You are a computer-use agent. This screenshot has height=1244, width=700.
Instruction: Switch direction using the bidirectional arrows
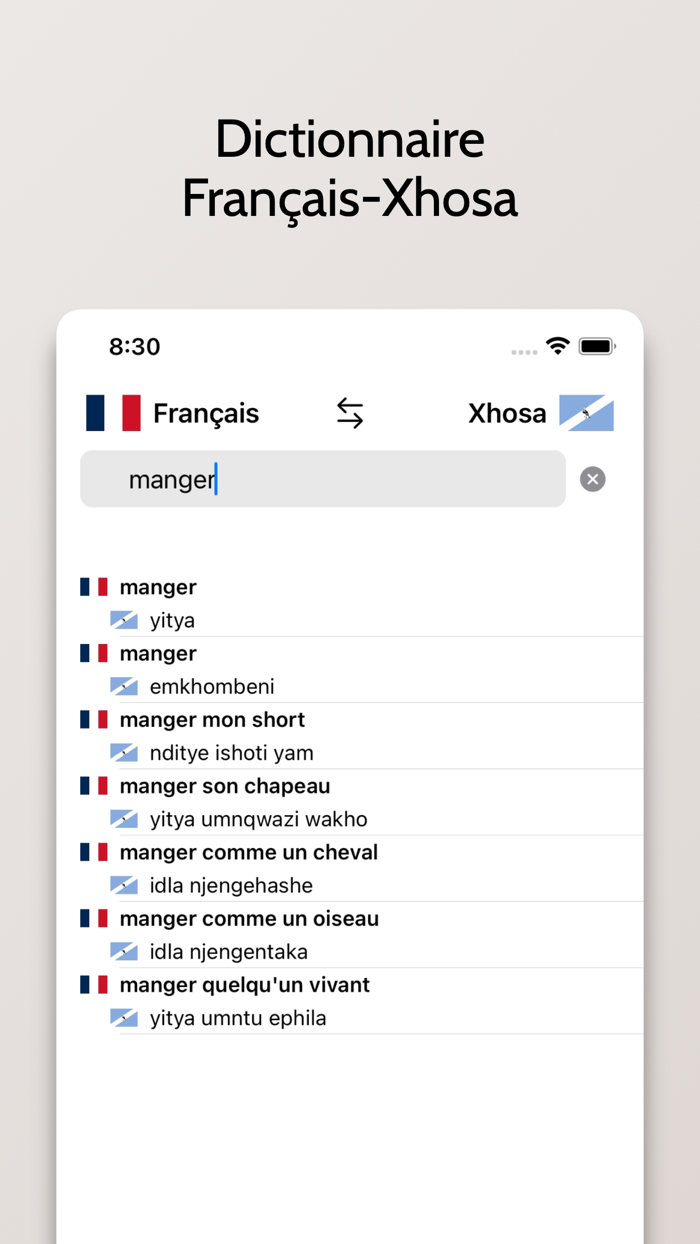(350, 412)
